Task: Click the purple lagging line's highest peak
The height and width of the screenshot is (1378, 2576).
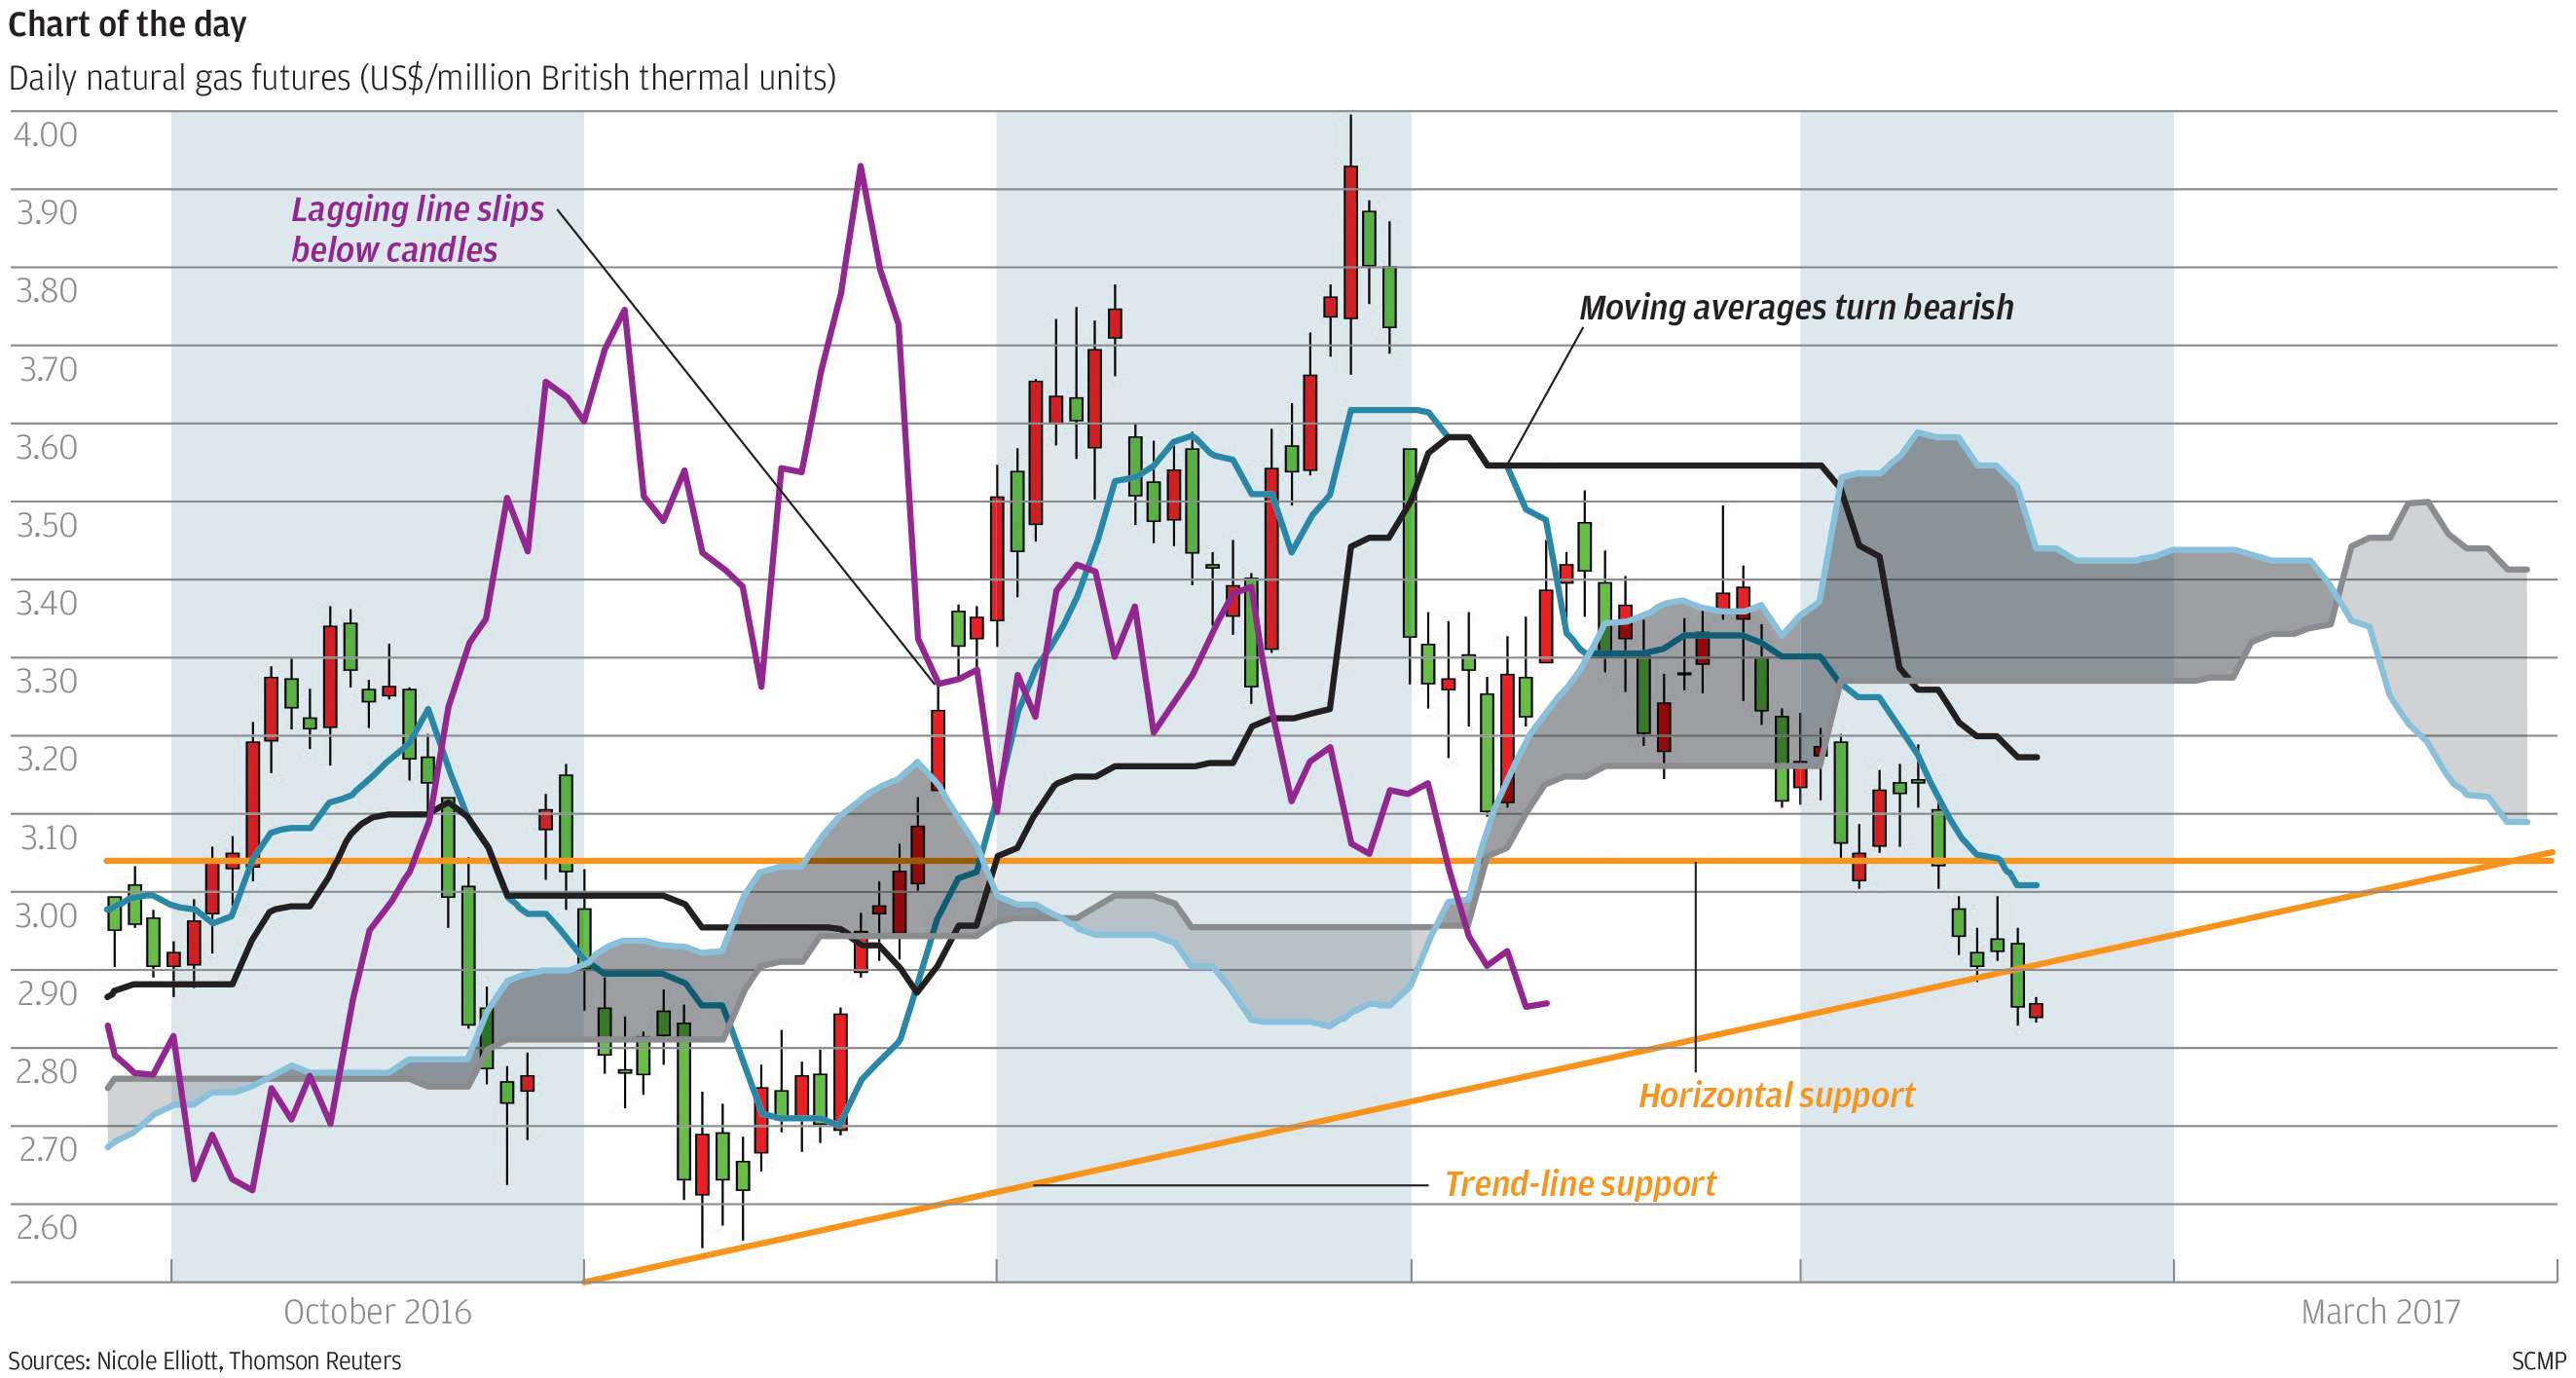Action: point(860,167)
